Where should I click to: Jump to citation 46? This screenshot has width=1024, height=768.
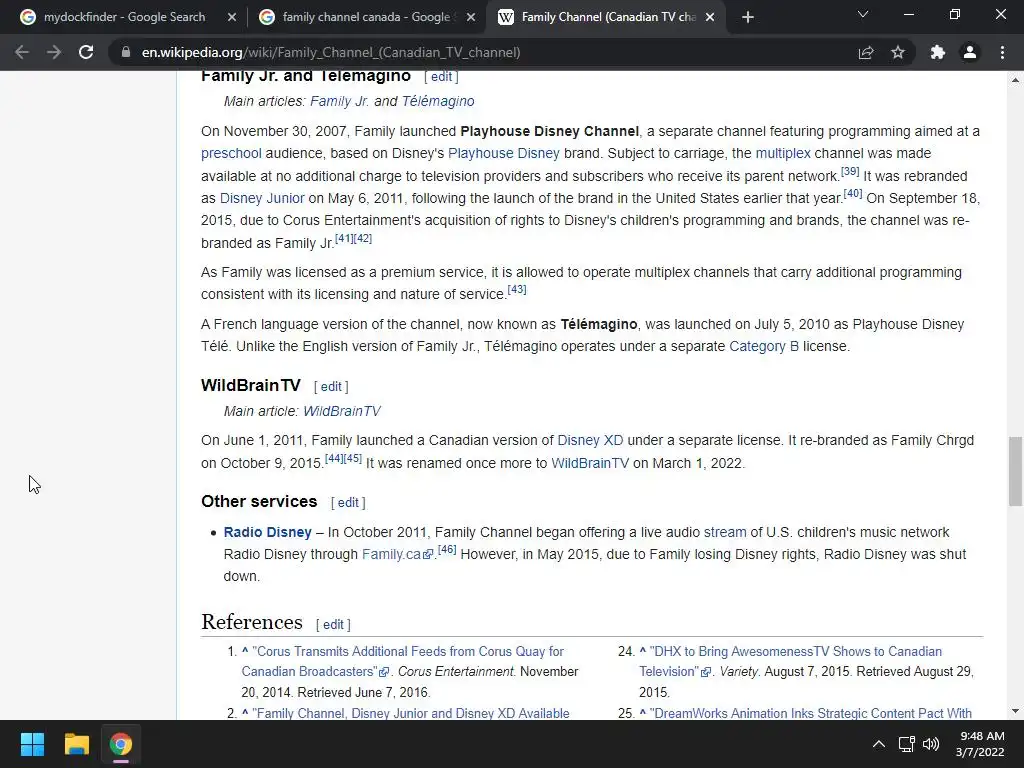pos(447,549)
